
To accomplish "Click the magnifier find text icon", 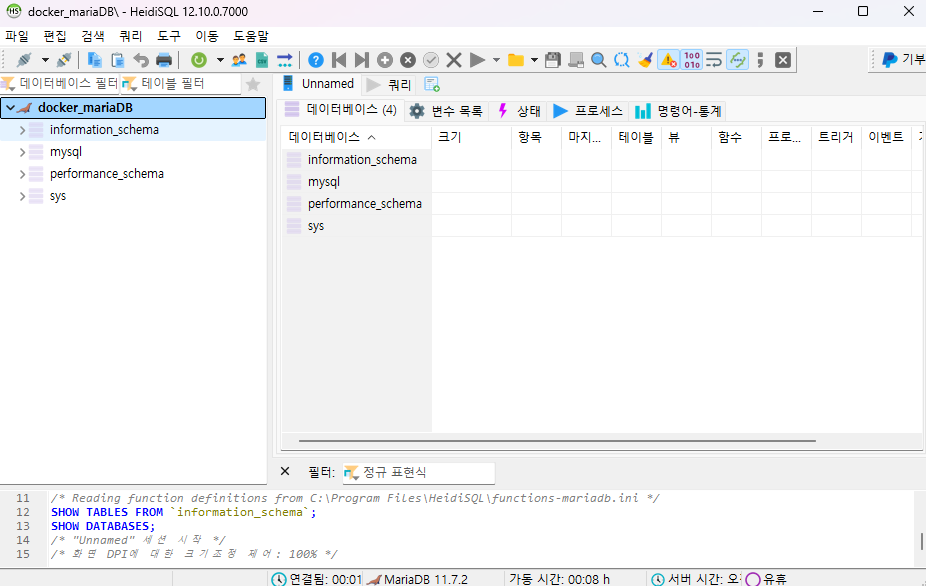I will pyautogui.click(x=598, y=60).
